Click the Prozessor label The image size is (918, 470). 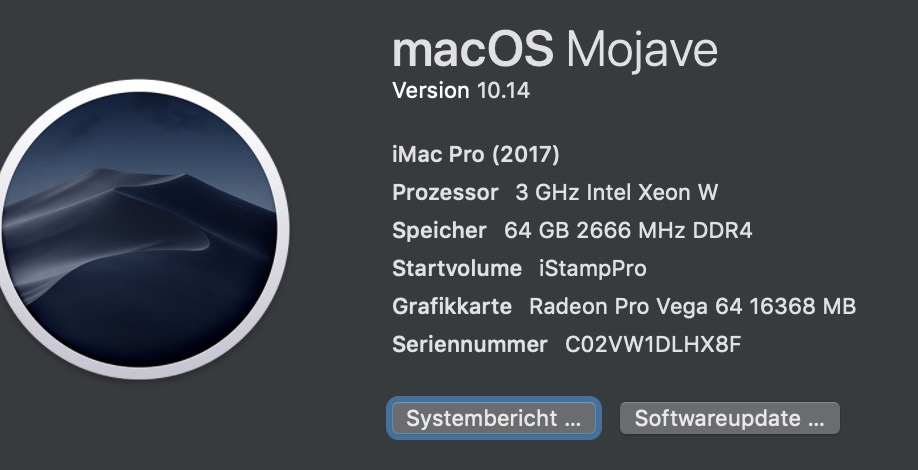[x=445, y=193]
